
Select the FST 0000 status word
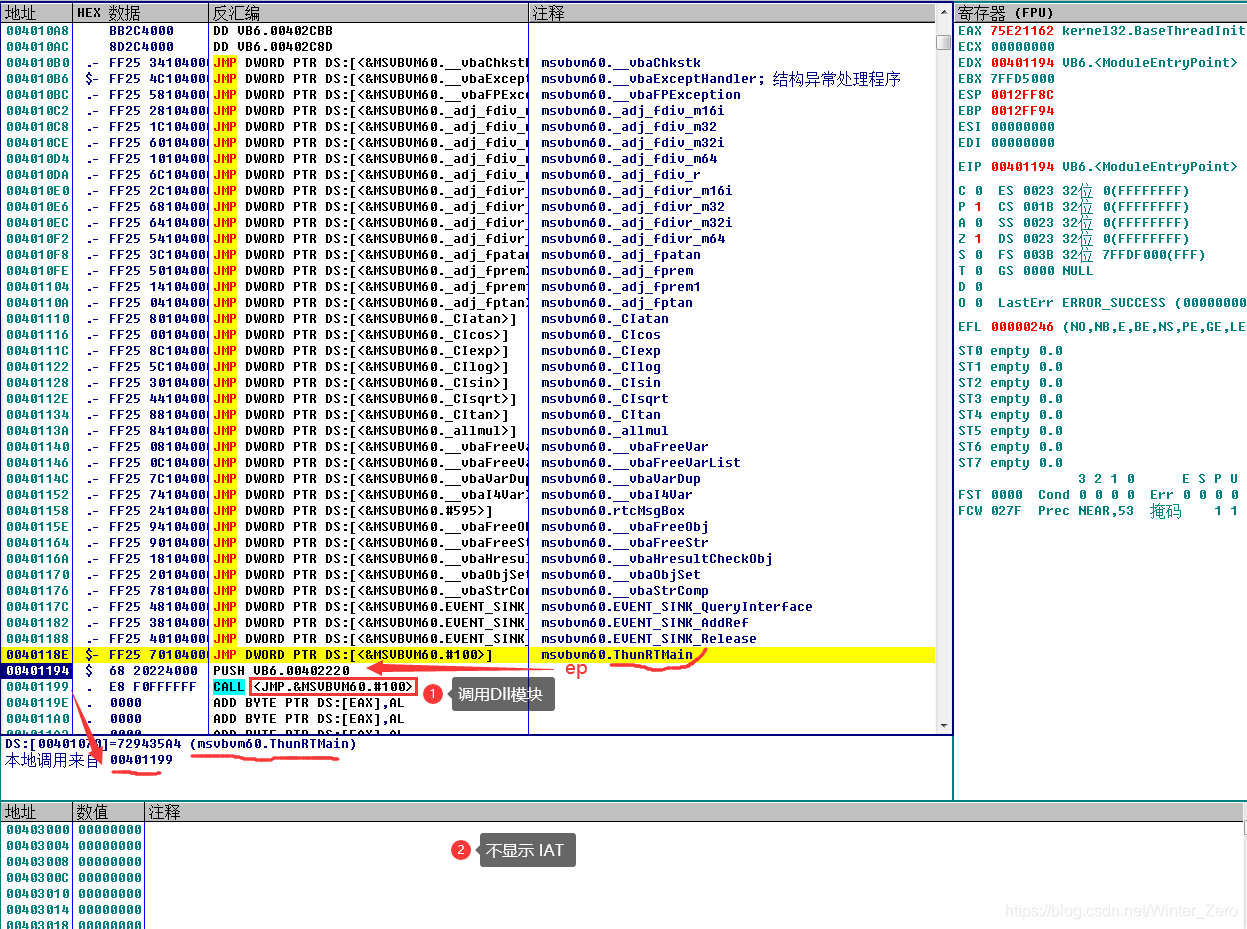tap(990, 495)
